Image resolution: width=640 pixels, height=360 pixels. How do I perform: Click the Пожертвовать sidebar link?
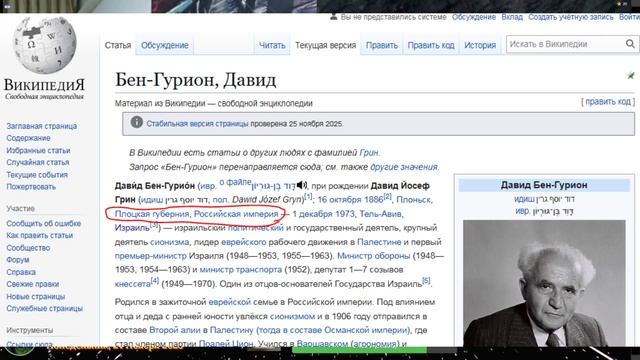click(x=31, y=187)
